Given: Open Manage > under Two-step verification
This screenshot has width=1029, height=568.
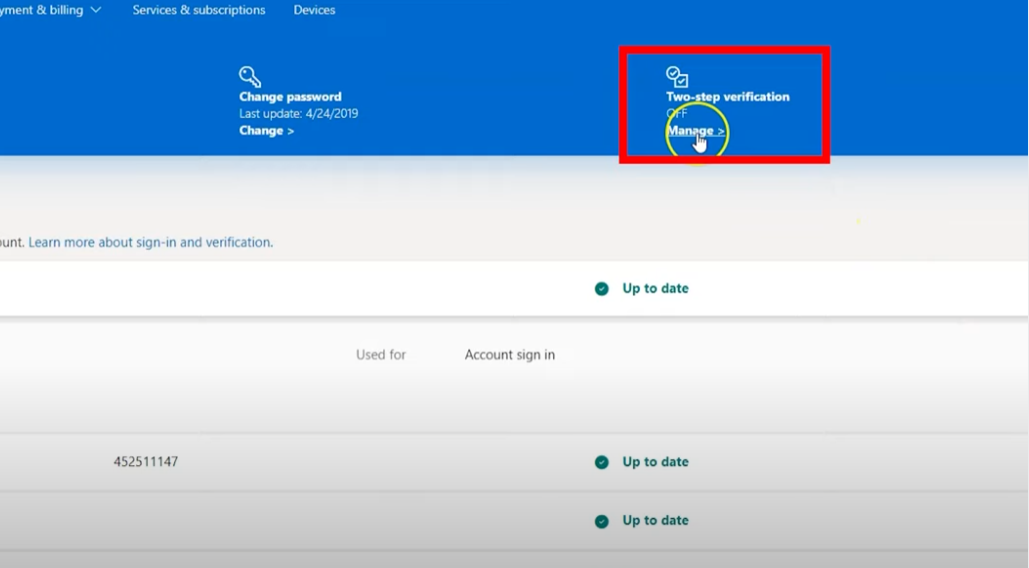Looking at the screenshot, I should click(695, 131).
